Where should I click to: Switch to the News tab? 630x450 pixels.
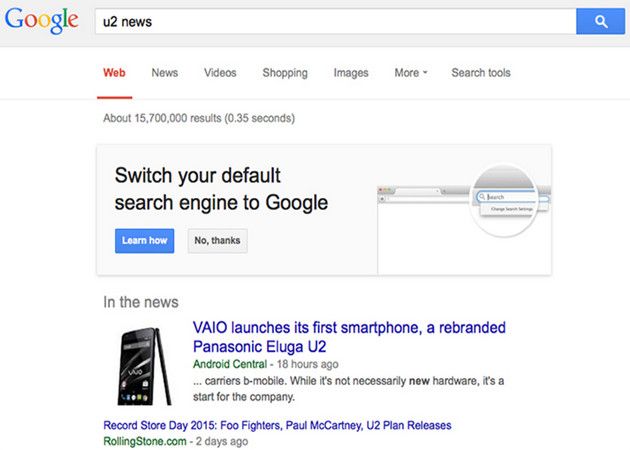165,73
